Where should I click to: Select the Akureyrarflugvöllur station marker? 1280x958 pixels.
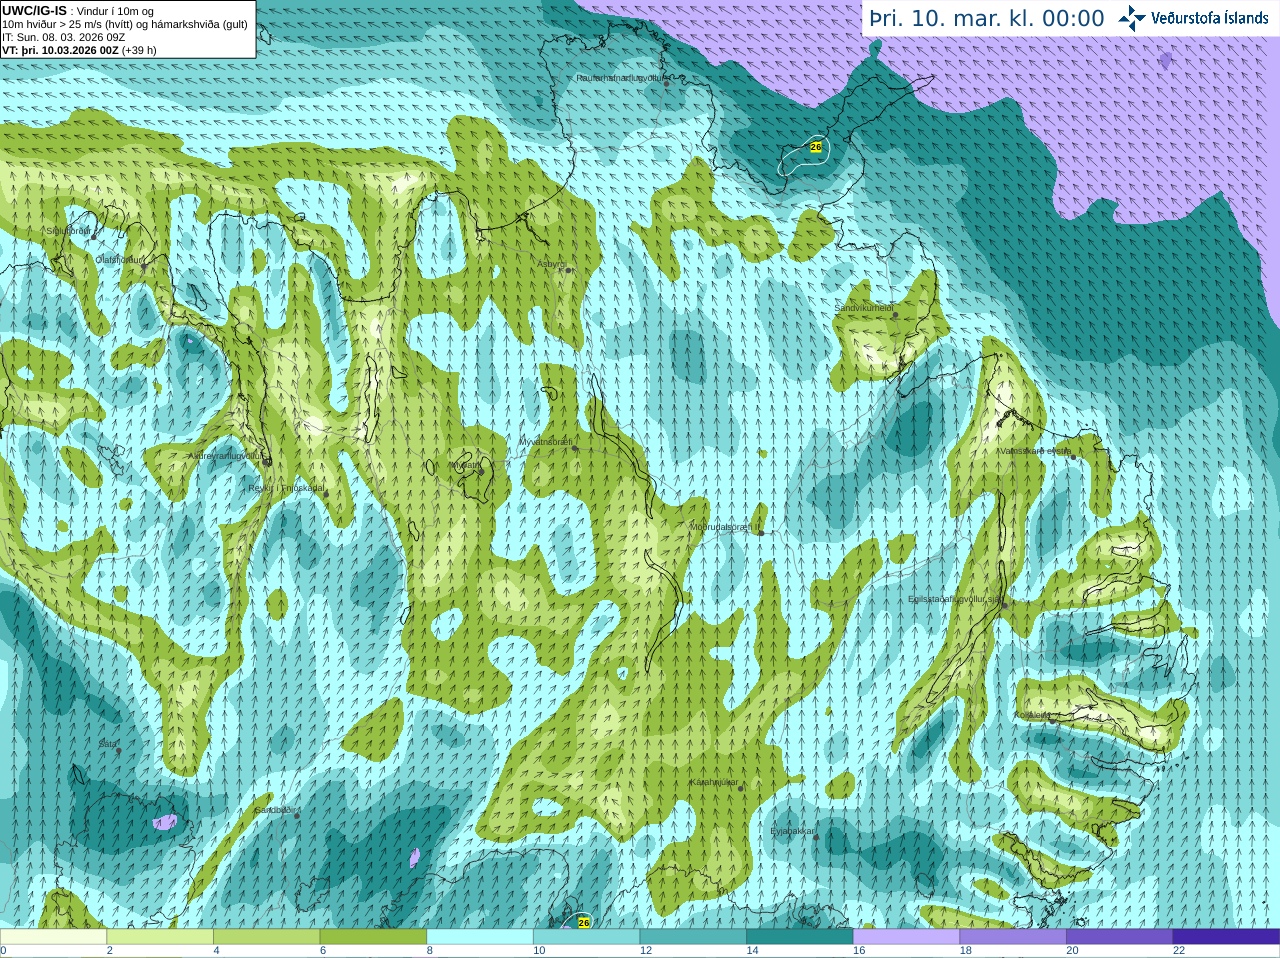pos(267,461)
